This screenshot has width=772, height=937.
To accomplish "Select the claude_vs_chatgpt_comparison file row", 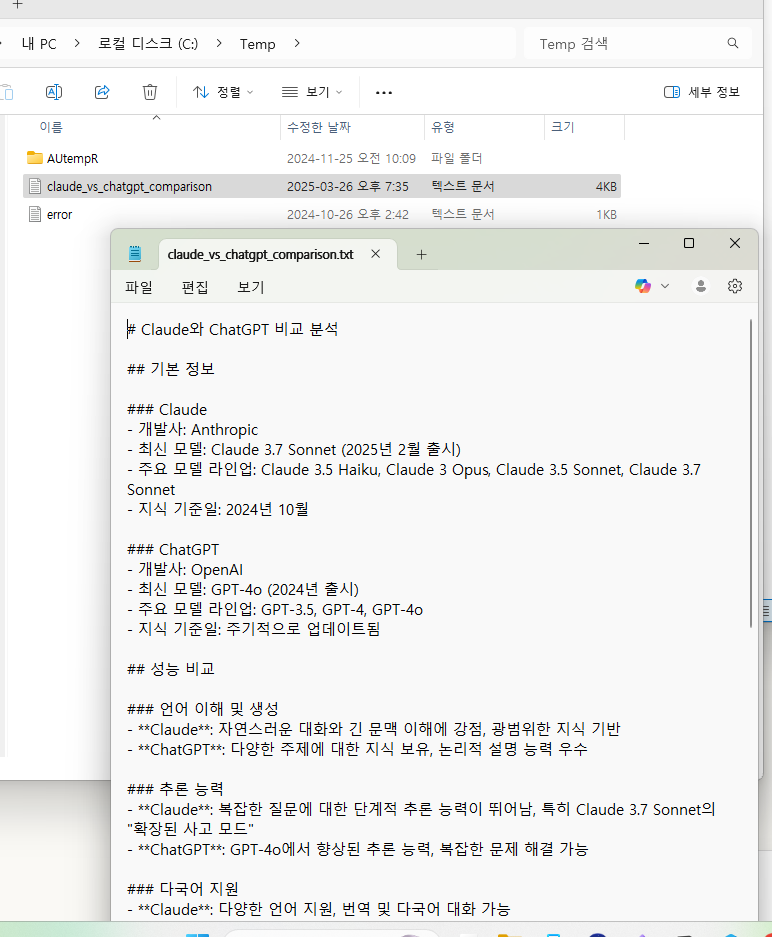I will [x=322, y=186].
